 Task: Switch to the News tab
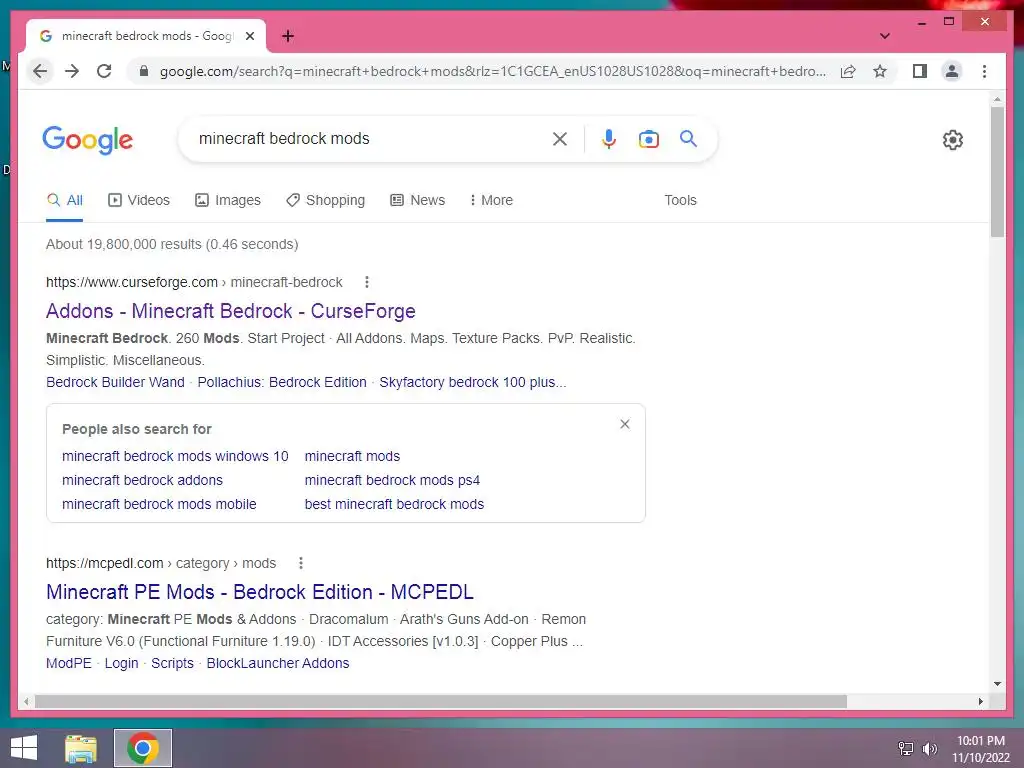pyautogui.click(x=417, y=200)
